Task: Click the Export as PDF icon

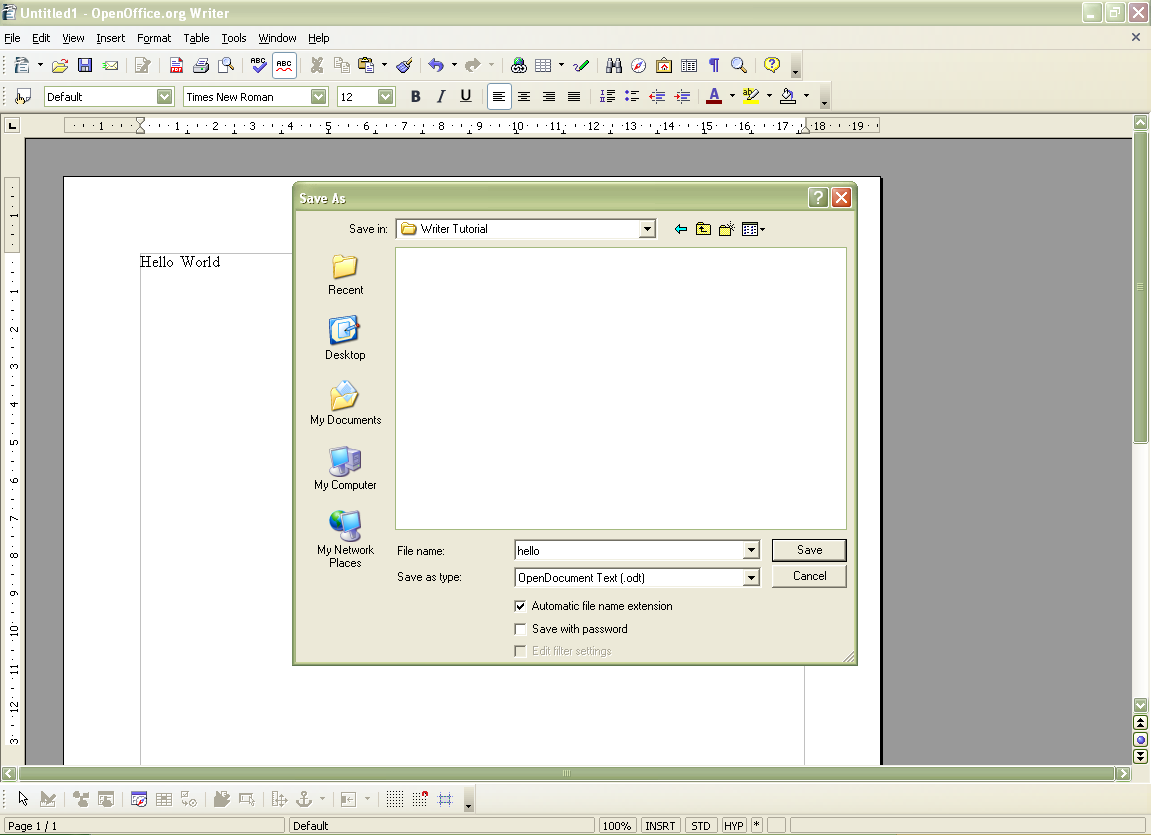Action: (176, 65)
